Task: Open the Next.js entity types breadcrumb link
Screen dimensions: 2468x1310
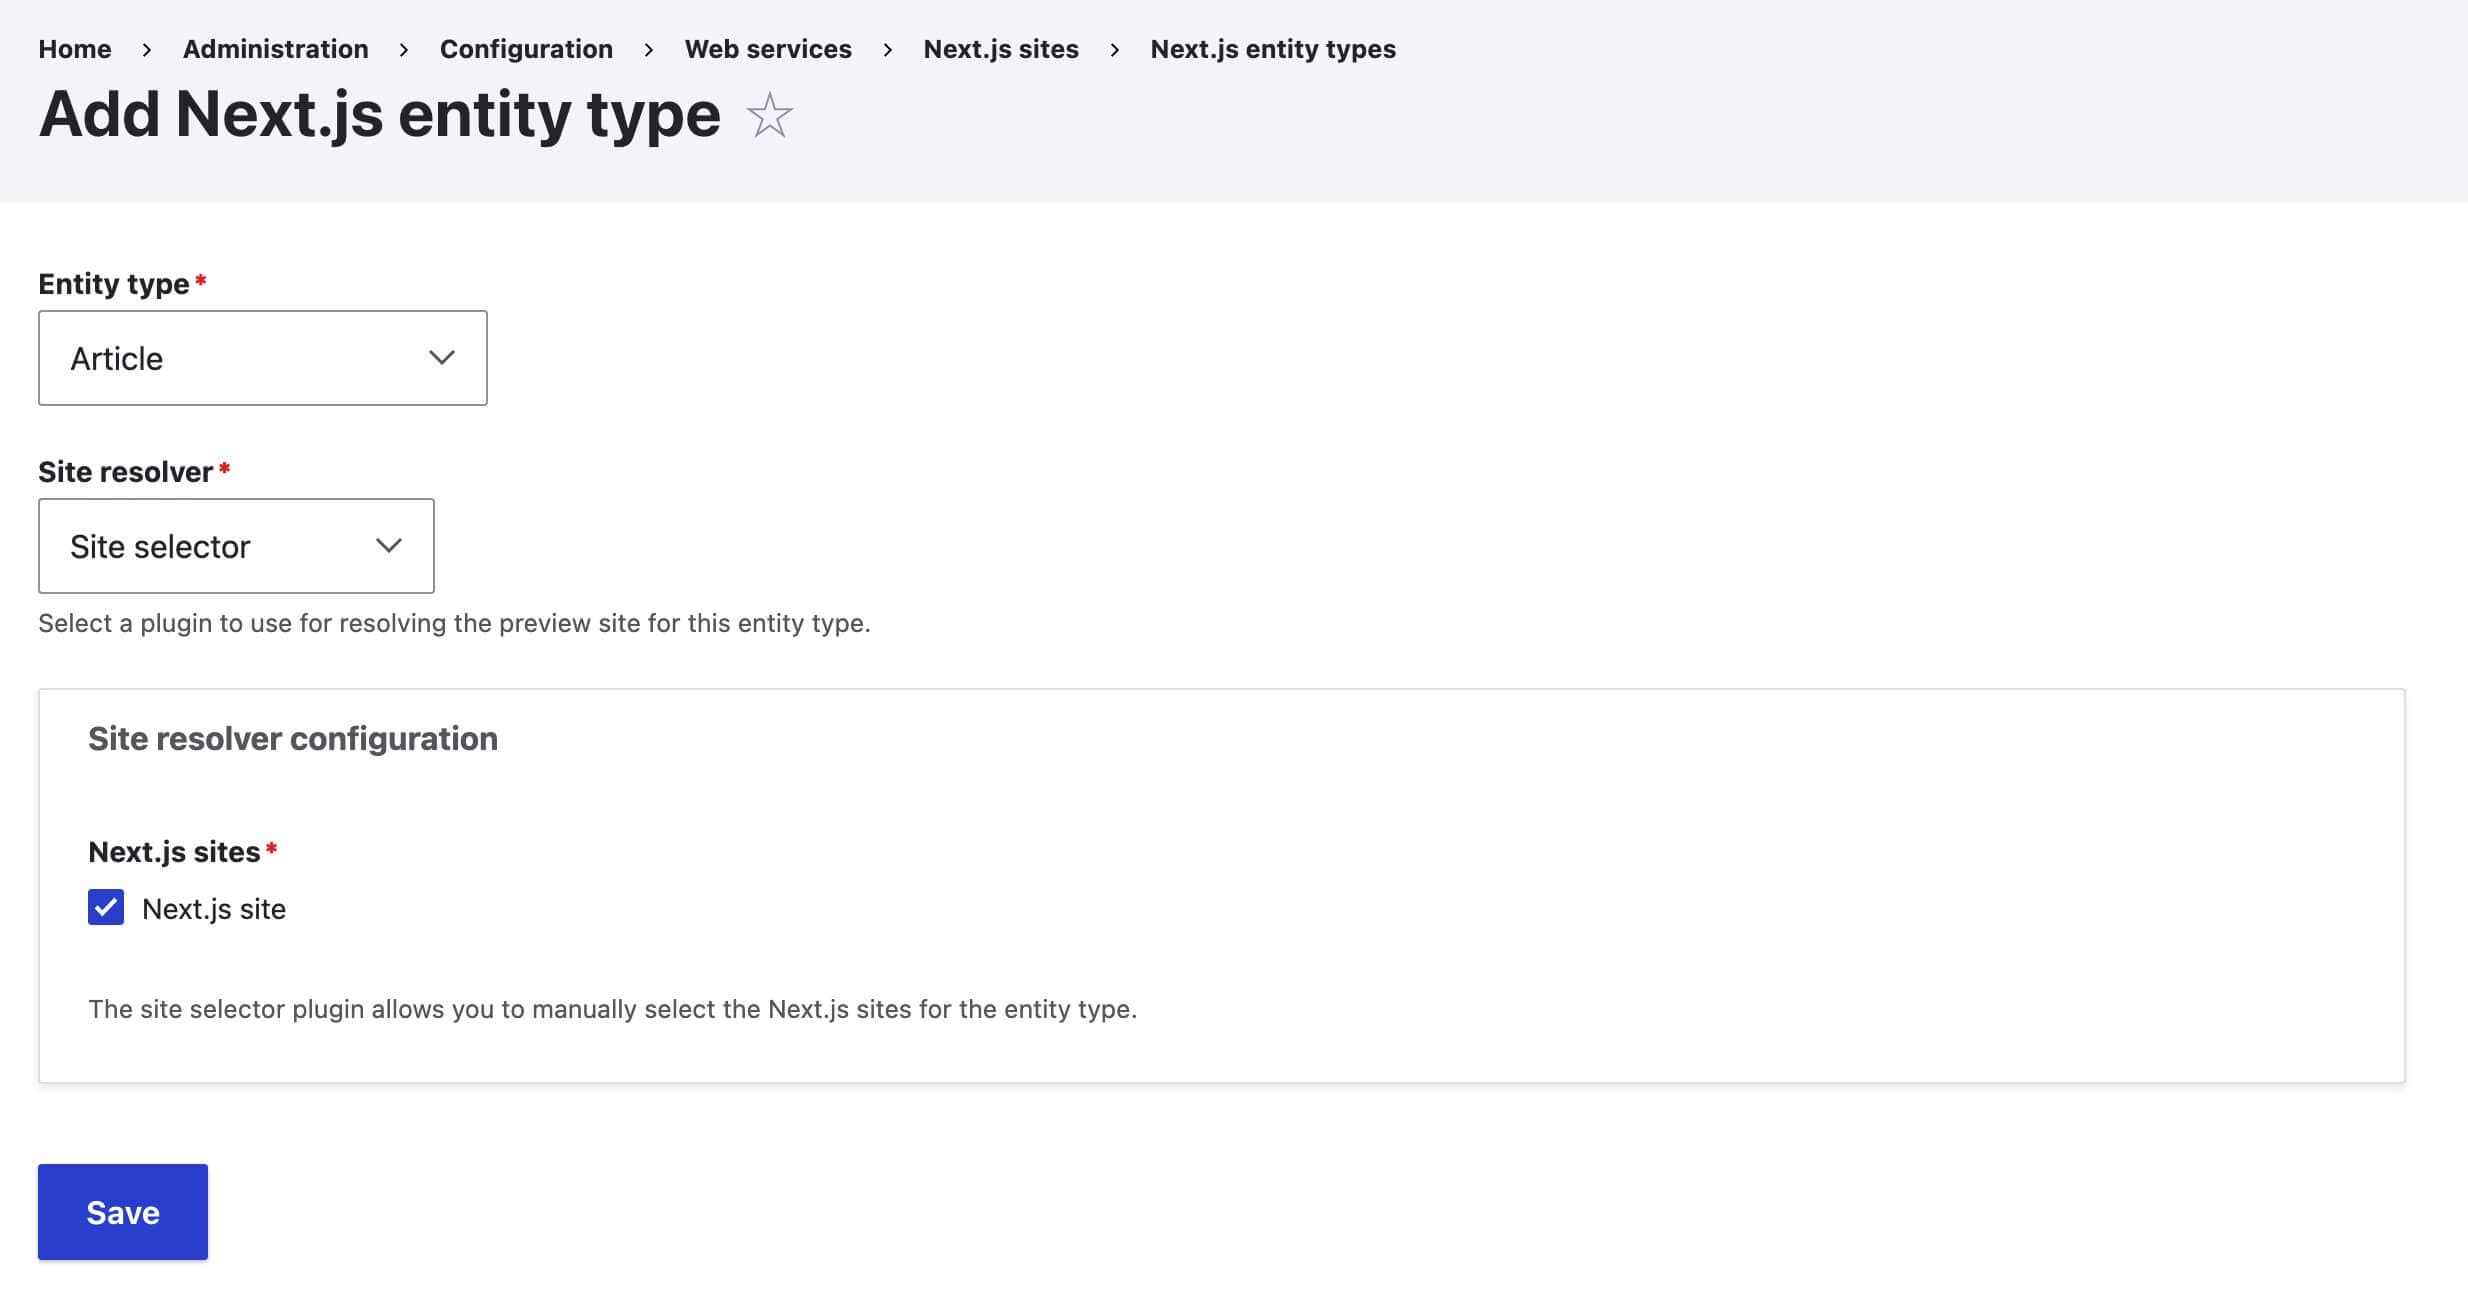Action: tap(1273, 49)
